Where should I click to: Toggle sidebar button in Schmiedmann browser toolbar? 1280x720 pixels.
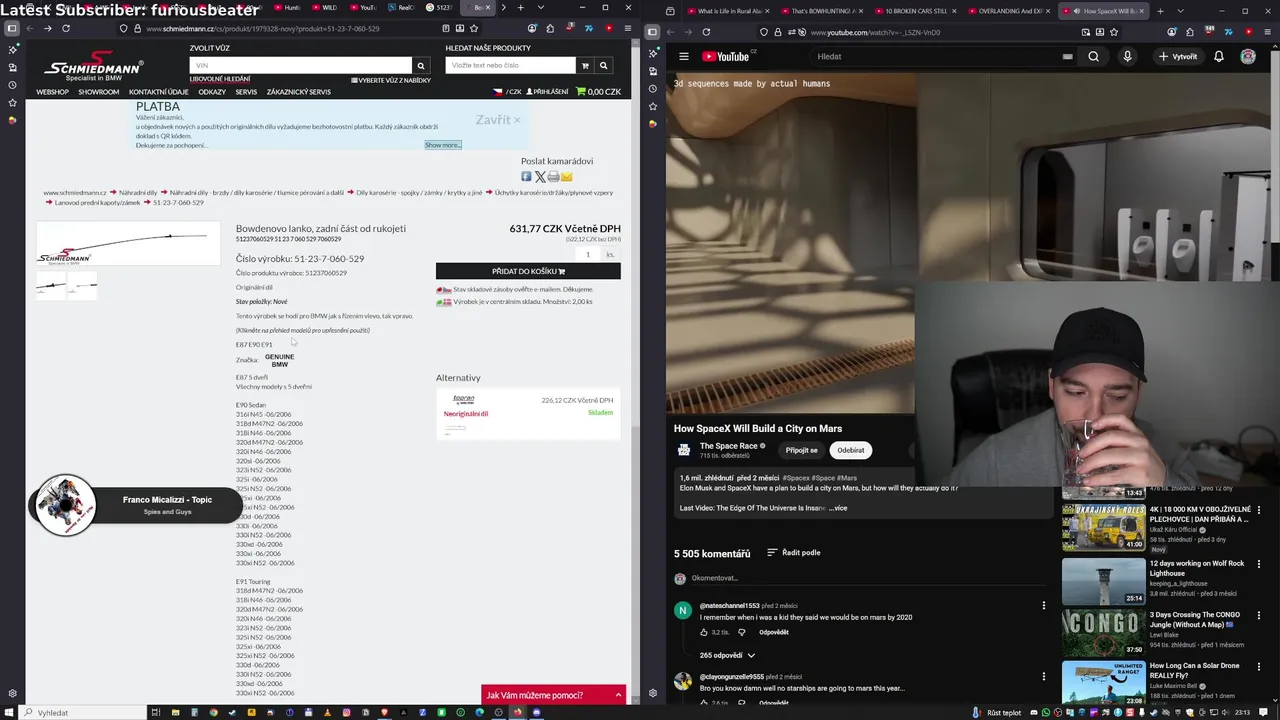point(12,29)
